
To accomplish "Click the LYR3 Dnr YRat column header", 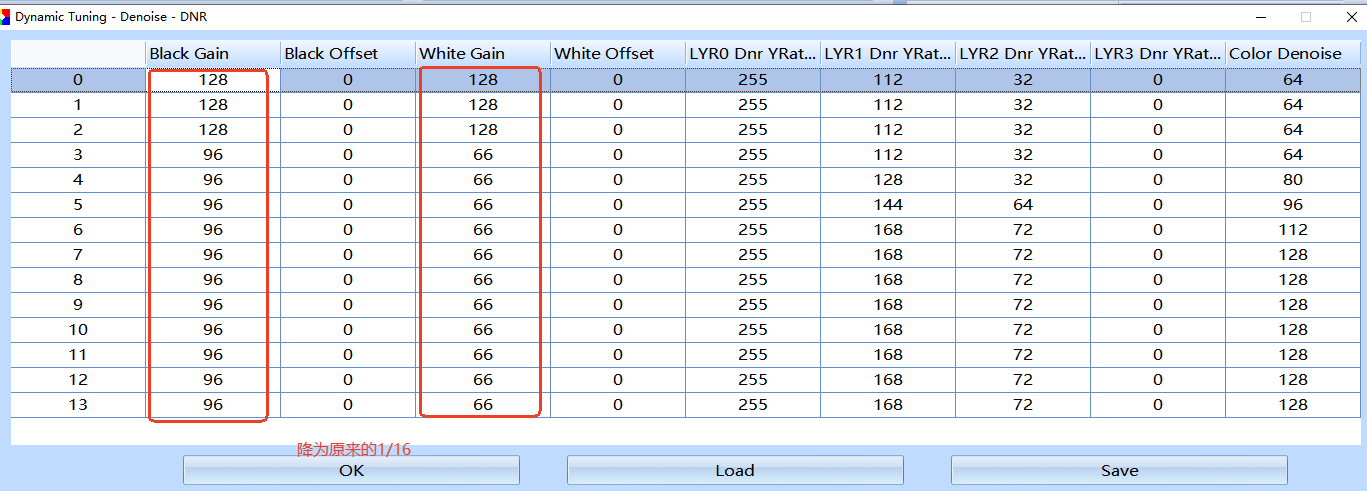I will click(x=1157, y=54).
